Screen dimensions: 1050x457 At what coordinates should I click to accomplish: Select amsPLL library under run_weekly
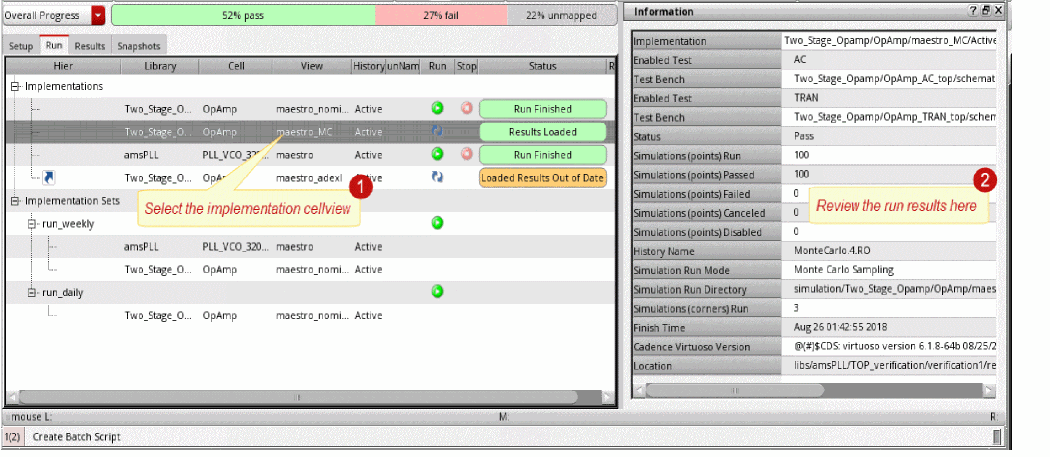(141, 247)
